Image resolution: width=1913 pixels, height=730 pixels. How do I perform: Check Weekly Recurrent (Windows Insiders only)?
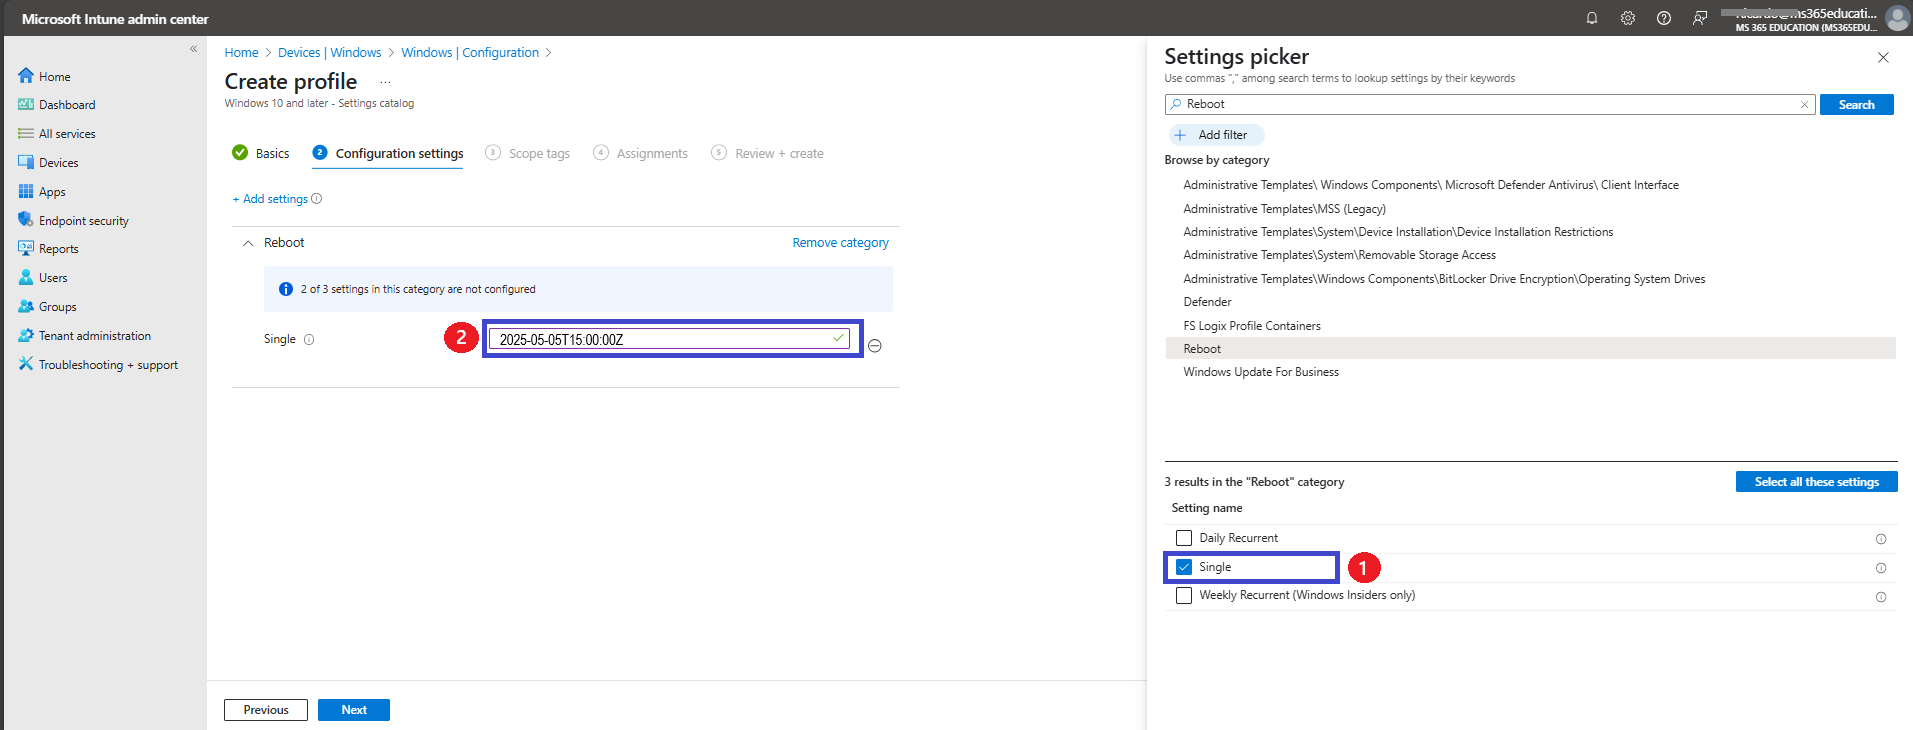click(x=1184, y=595)
